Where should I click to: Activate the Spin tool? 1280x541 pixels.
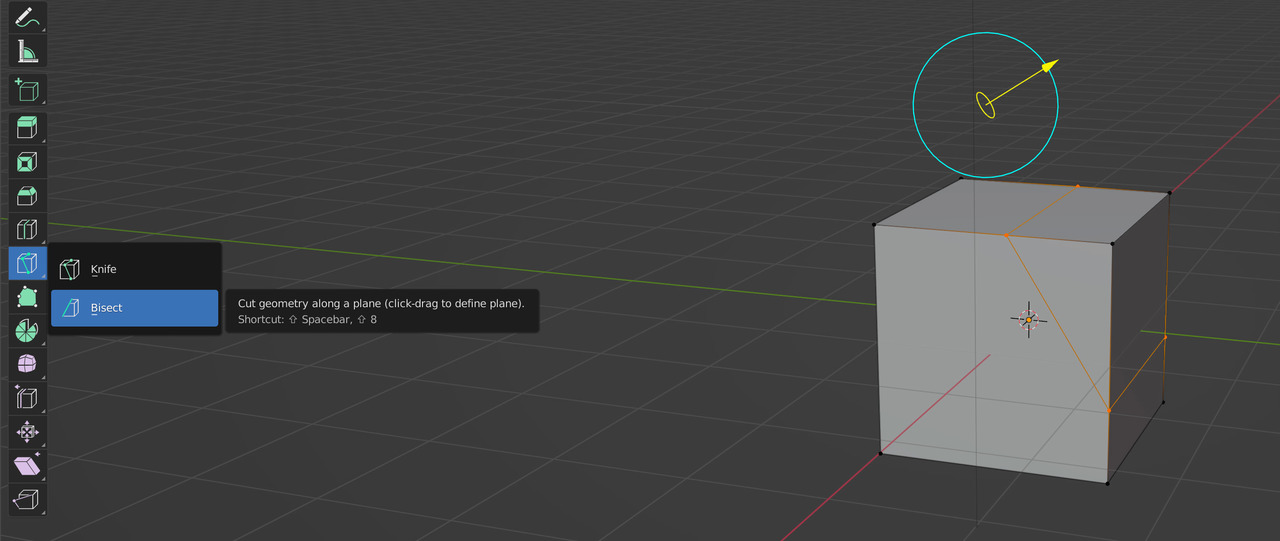27,332
